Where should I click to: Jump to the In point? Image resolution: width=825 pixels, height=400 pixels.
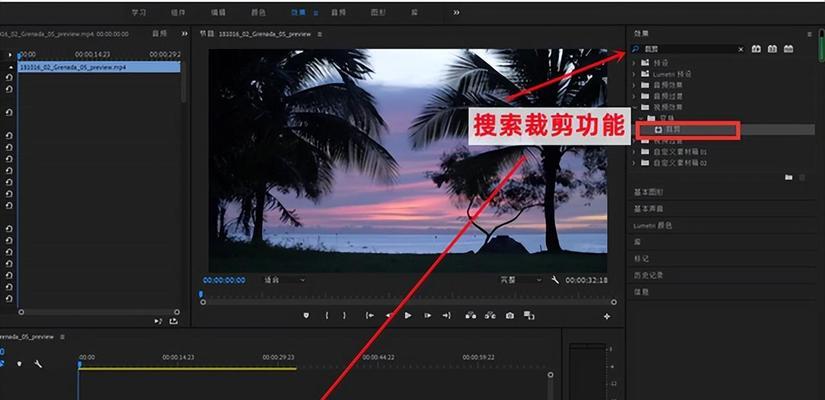point(370,315)
